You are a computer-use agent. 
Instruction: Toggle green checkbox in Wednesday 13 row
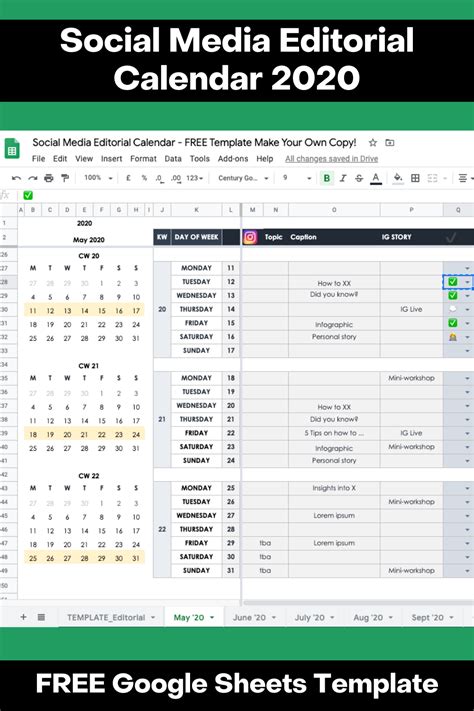click(453, 295)
